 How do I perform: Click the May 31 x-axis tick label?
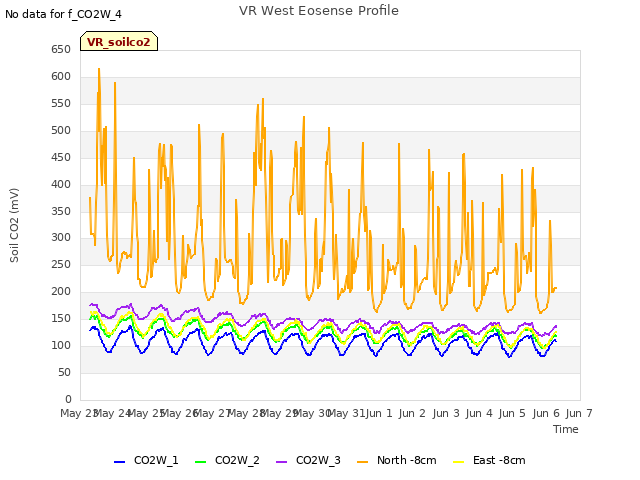[346, 413]
